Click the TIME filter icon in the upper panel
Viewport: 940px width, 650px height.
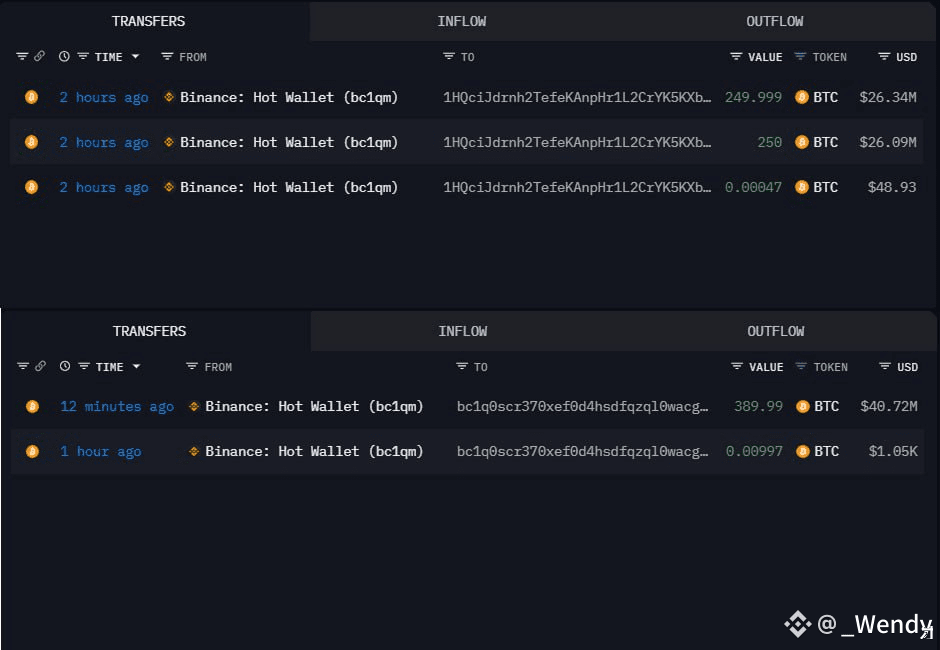click(x=83, y=56)
